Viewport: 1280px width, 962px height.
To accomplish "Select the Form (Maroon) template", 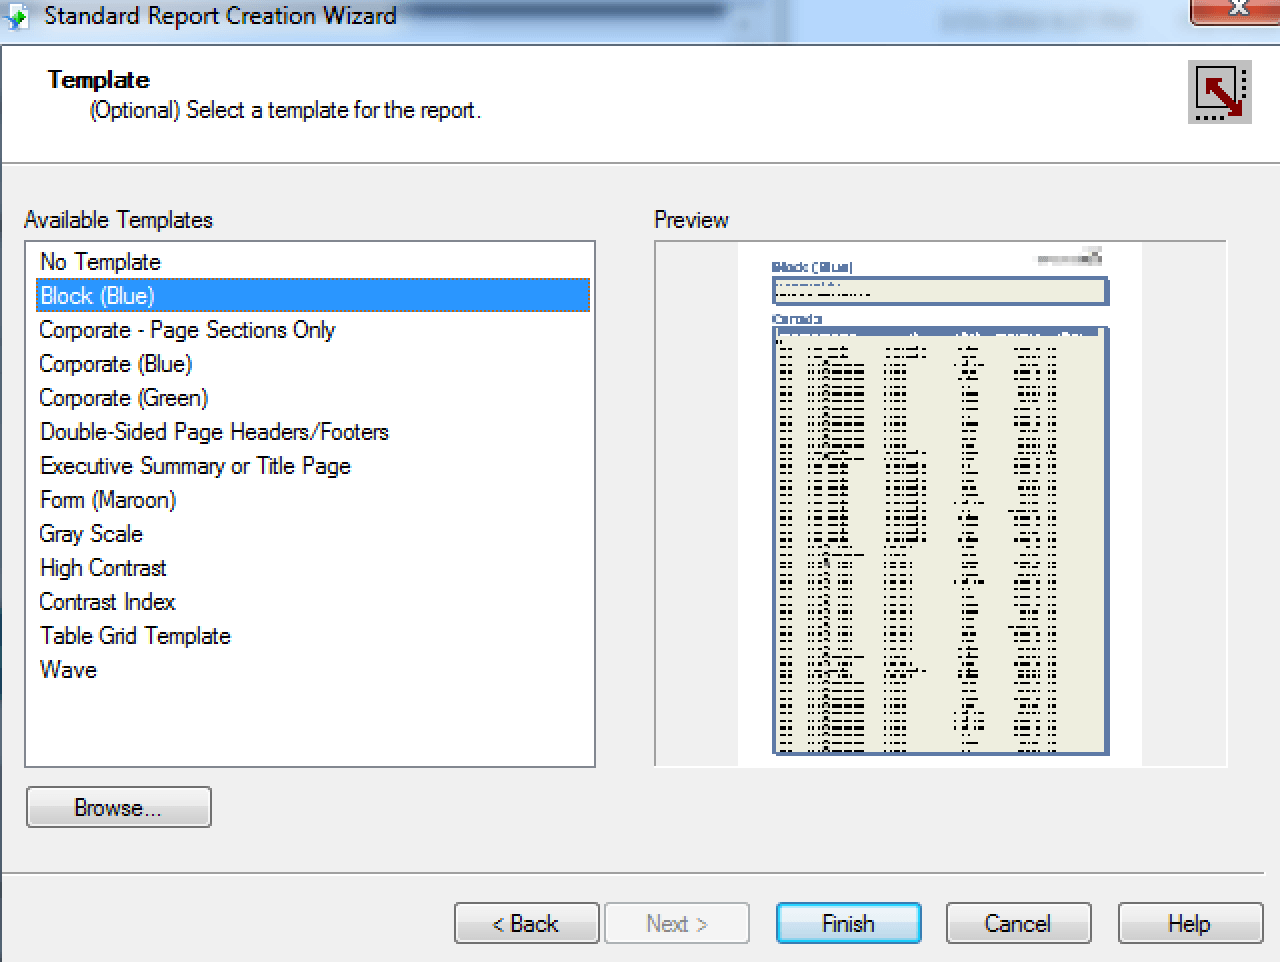I will 106,500.
